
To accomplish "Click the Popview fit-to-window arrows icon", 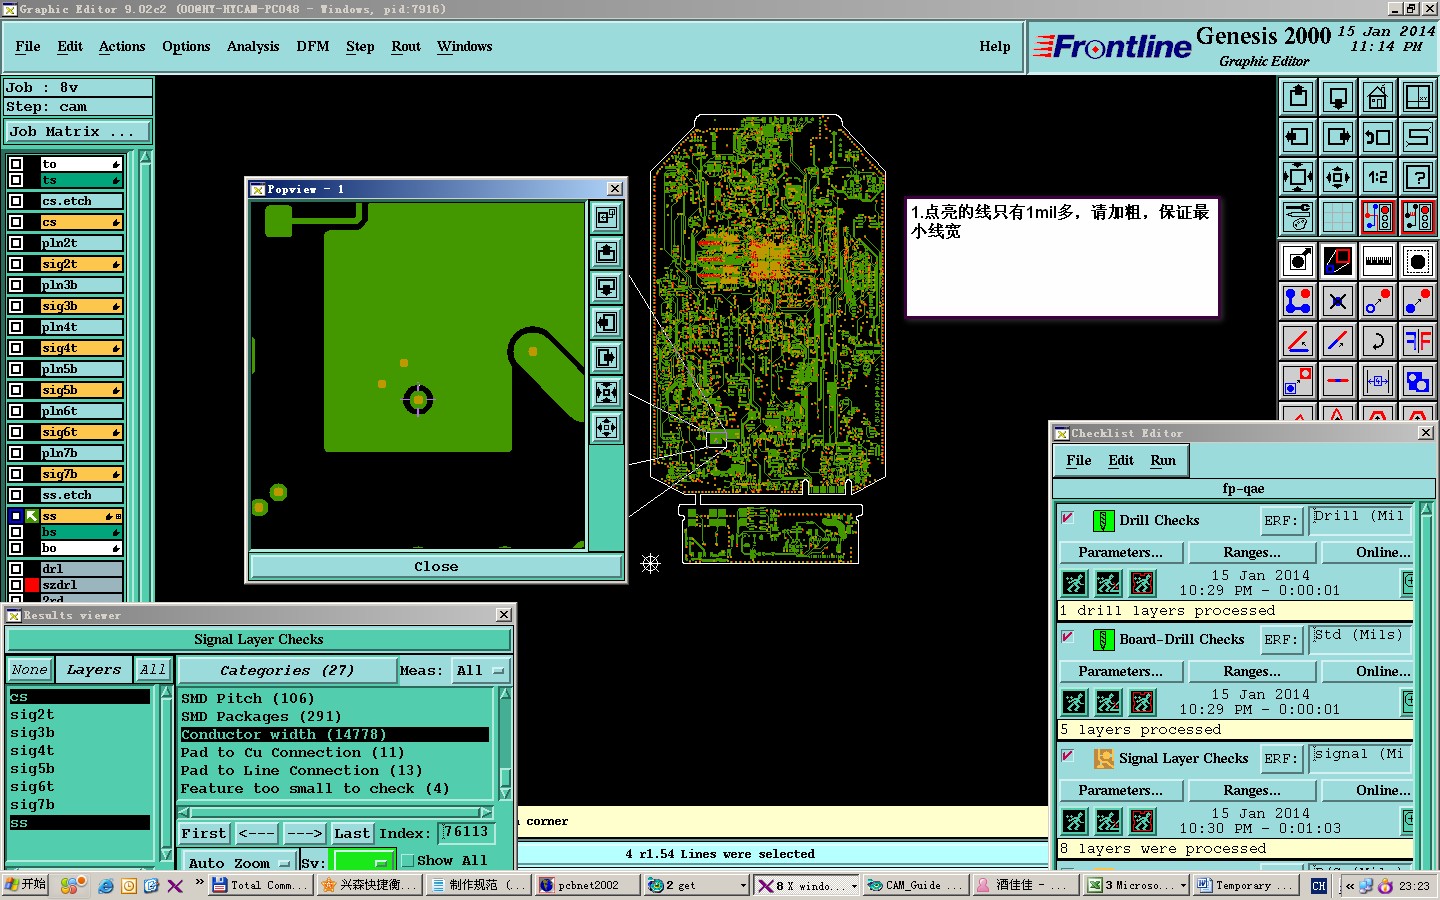I will point(606,393).
